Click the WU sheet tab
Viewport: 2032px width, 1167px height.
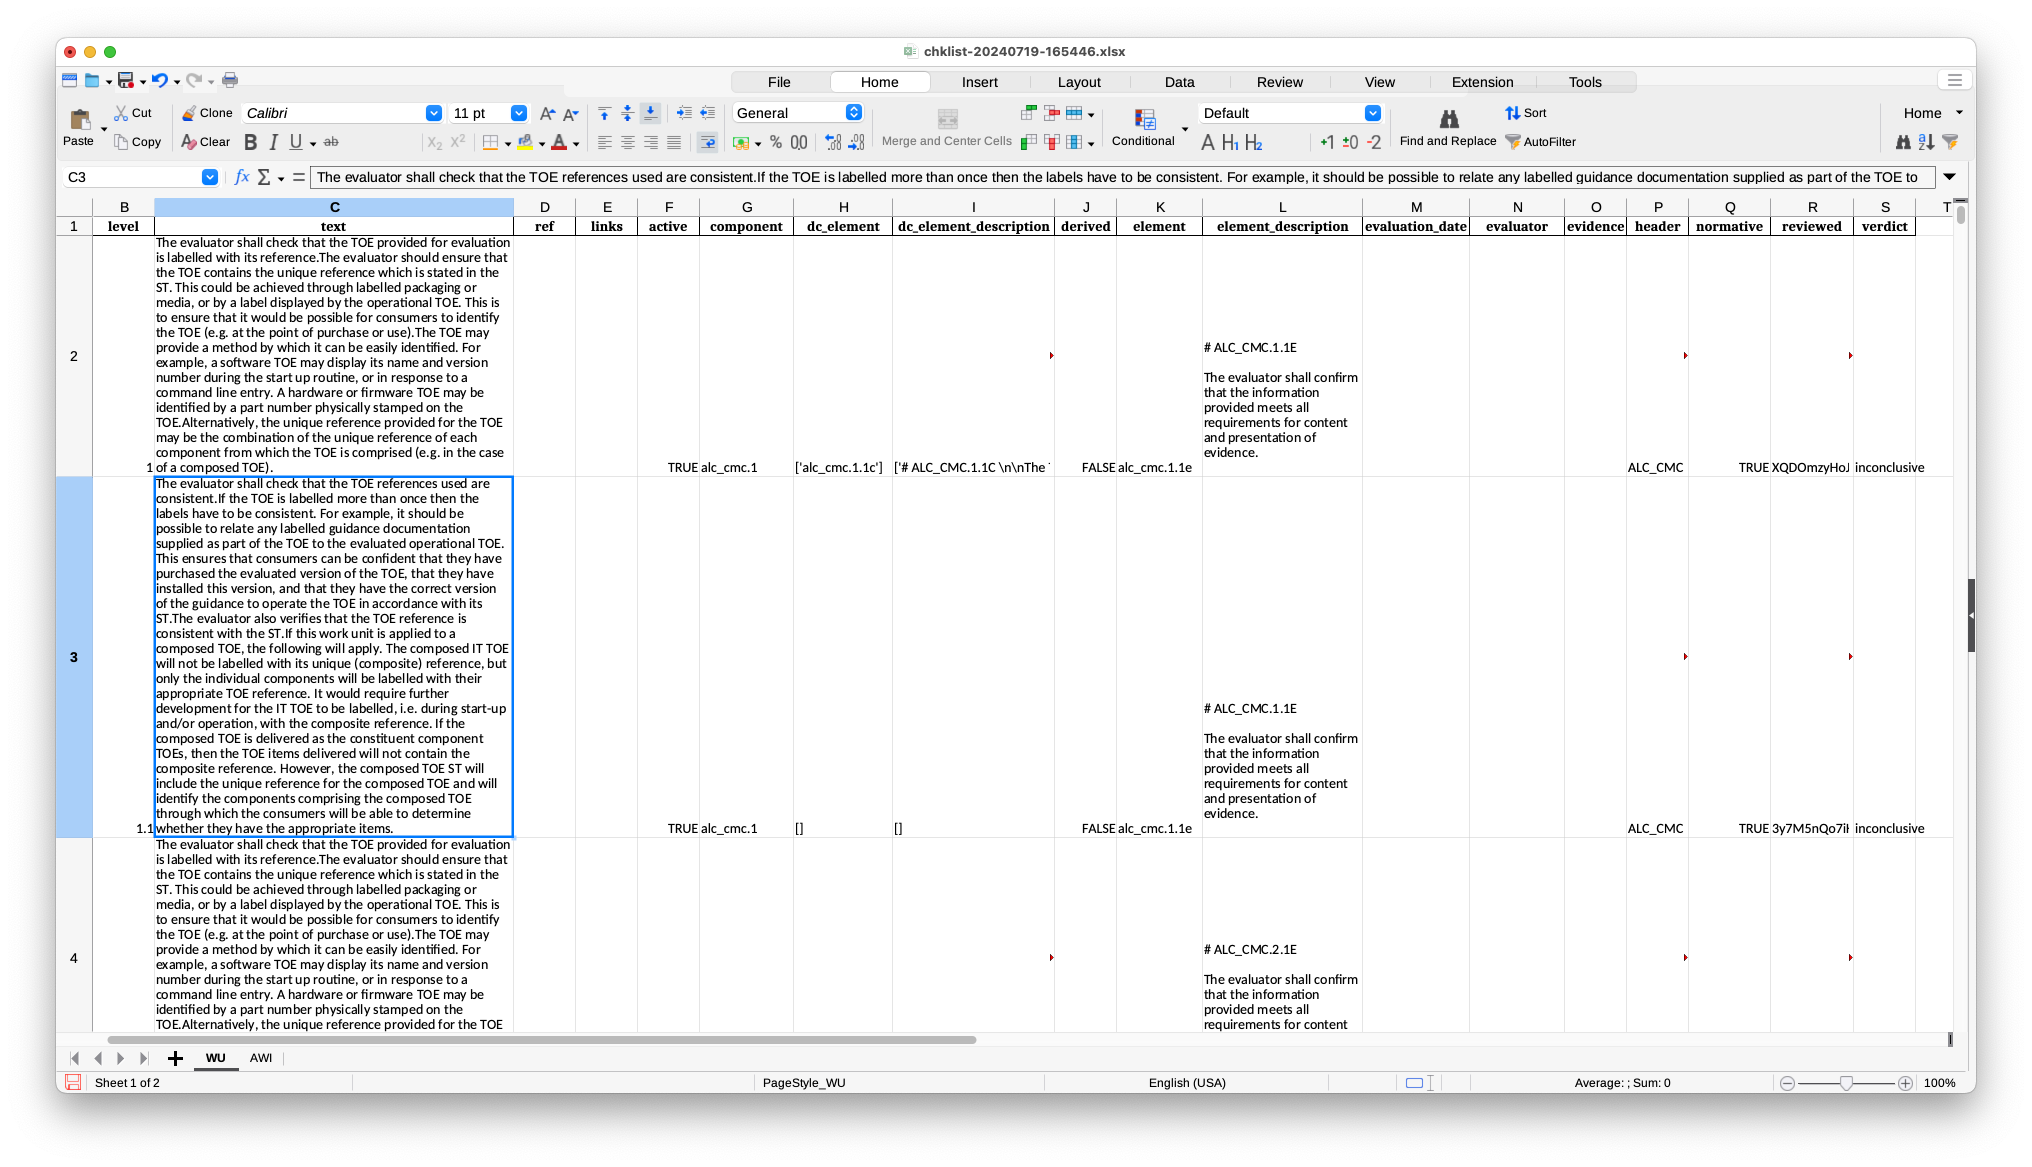pos(215,1058)
